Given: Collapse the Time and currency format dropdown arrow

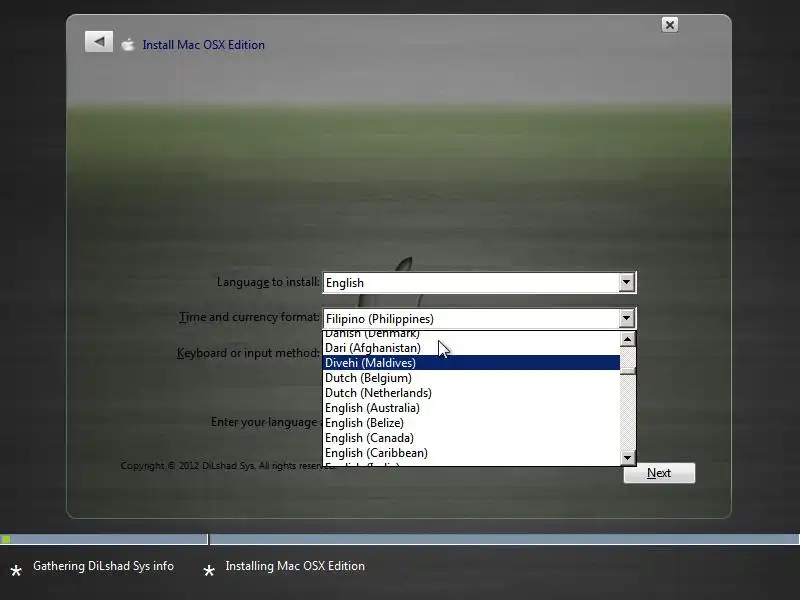Looking at the screenshot, I should click(x=627, y=318).
